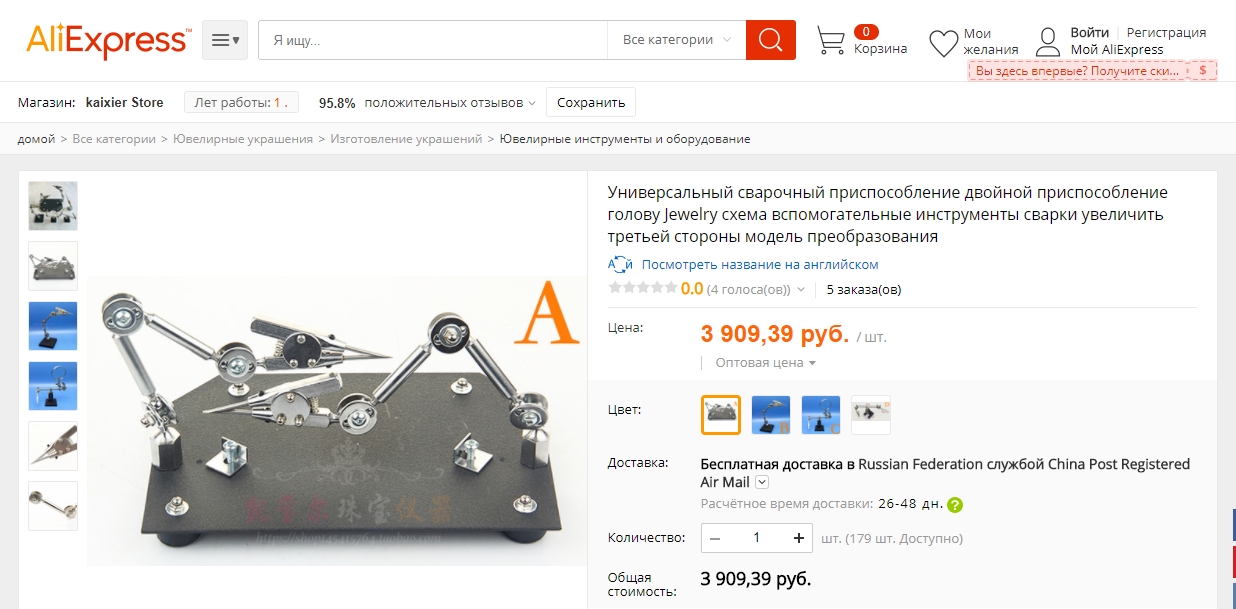This screenshot has width=1236, height=609.
Task: Open the shopping cart icon
Action: click(x=831, y=40)
